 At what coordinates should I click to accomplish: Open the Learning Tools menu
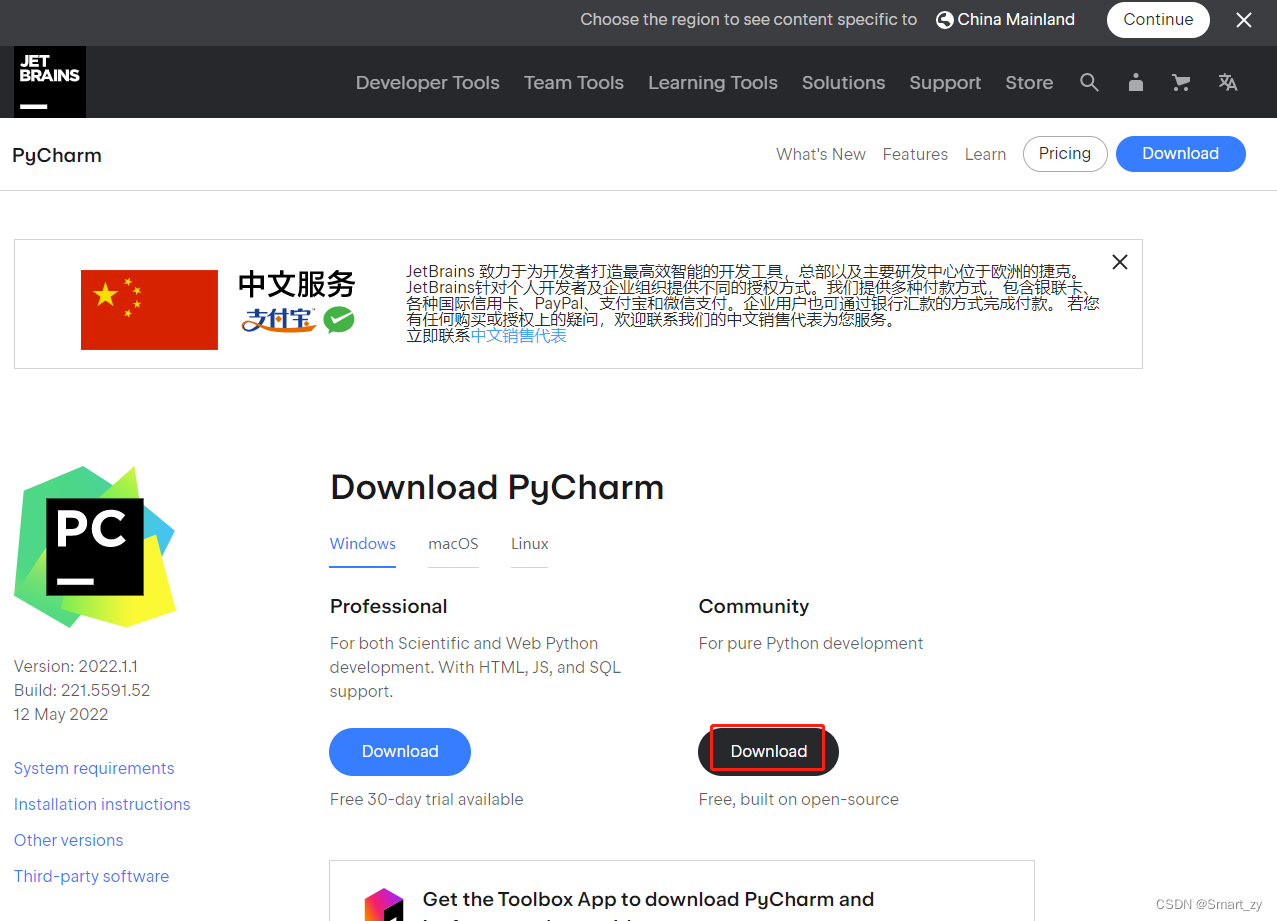(712, 83)
